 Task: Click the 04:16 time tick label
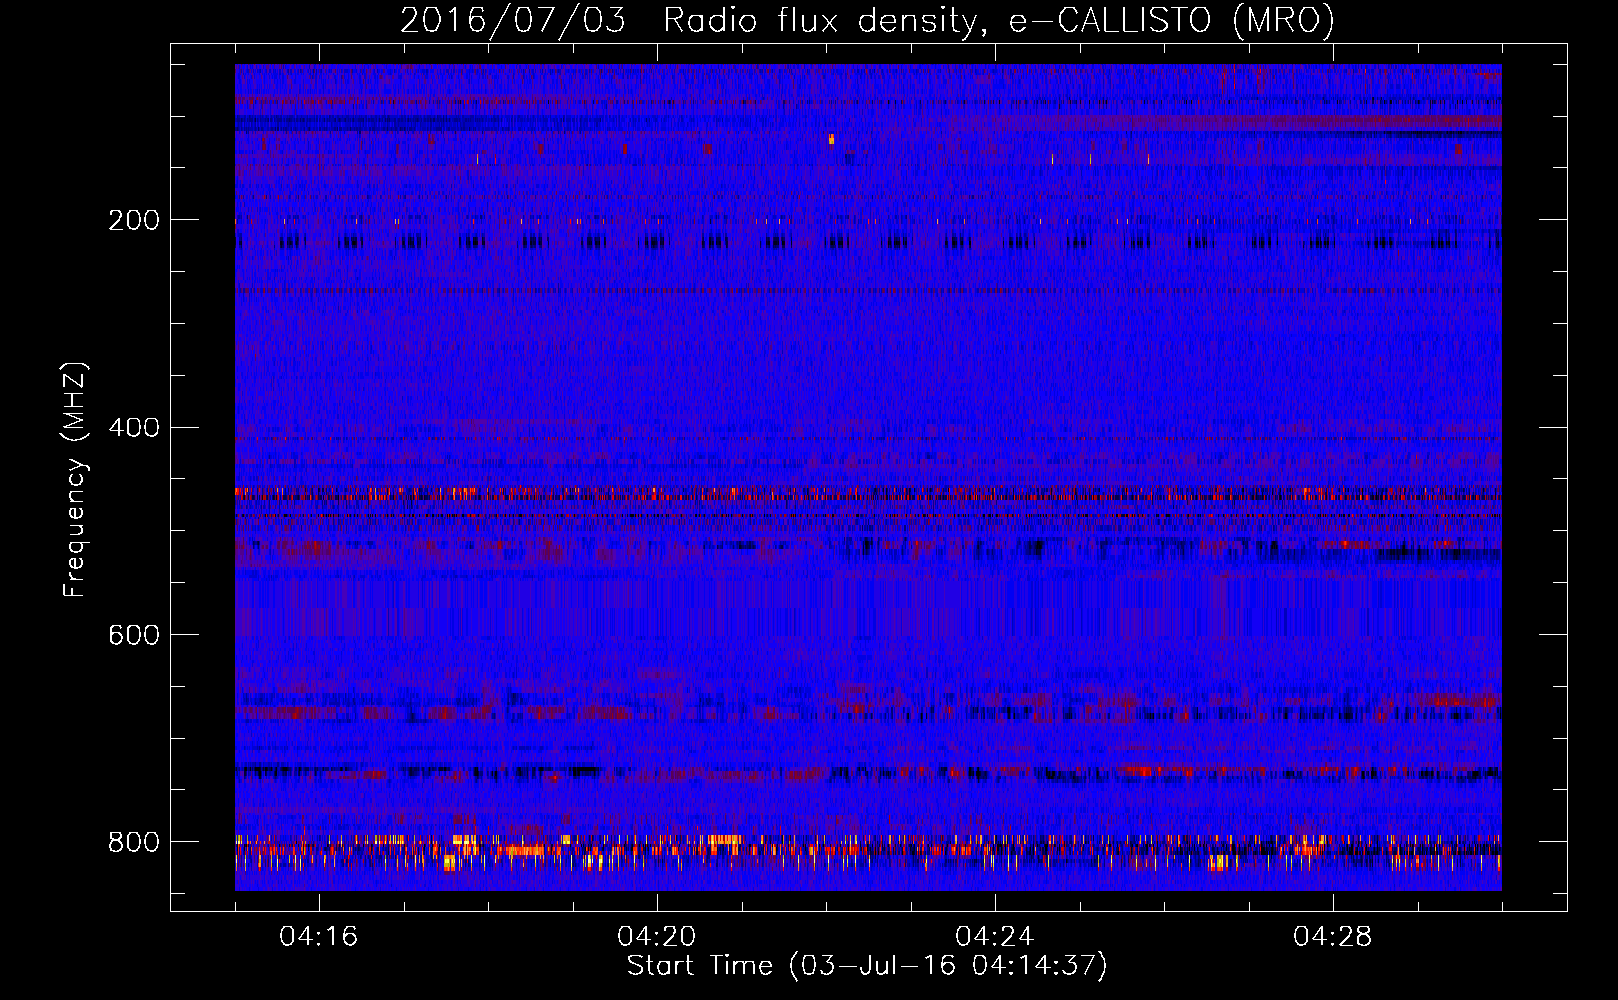pyautogui.click(x=318, y=937)
